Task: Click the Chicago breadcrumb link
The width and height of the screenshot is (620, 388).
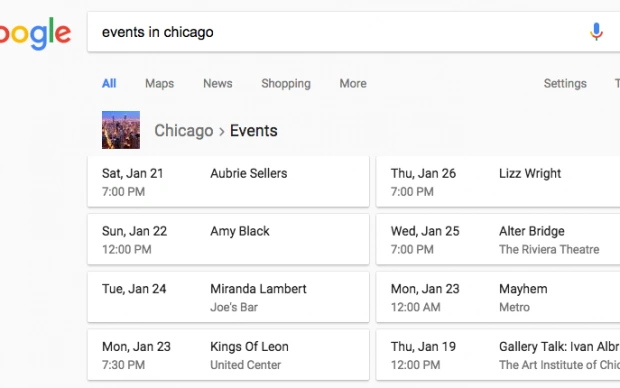Action: (x=184, y=131)
